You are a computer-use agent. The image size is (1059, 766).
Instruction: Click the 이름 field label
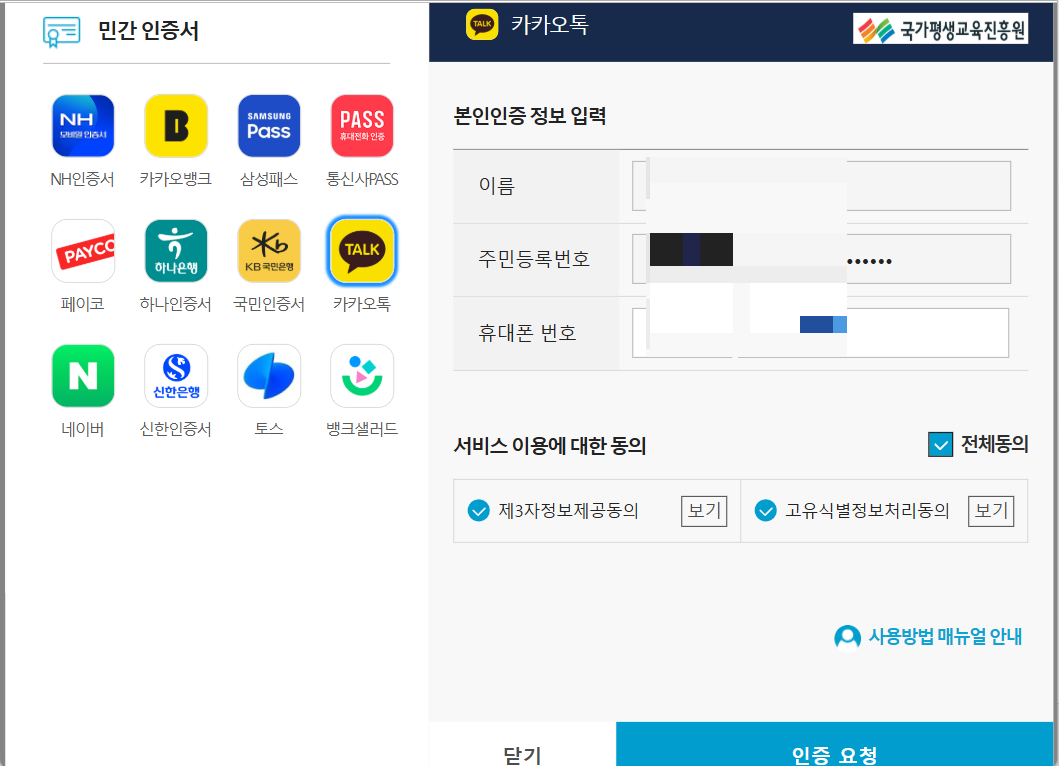(497, 186)
